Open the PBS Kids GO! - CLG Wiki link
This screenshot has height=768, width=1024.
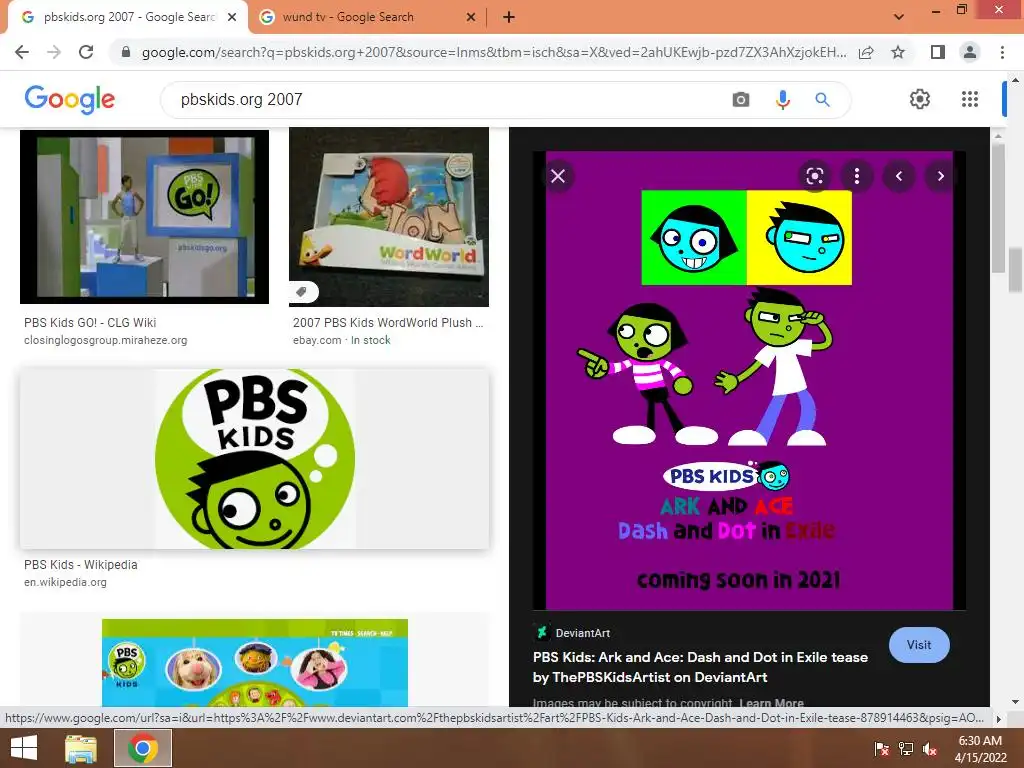pyautogui.click(x=90, y=323)
